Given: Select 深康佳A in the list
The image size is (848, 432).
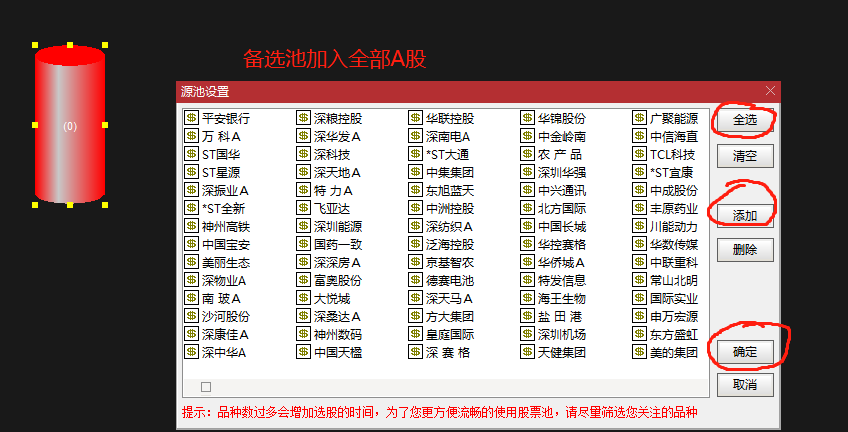Looking at the screenshot, I should tap(226, 335).
